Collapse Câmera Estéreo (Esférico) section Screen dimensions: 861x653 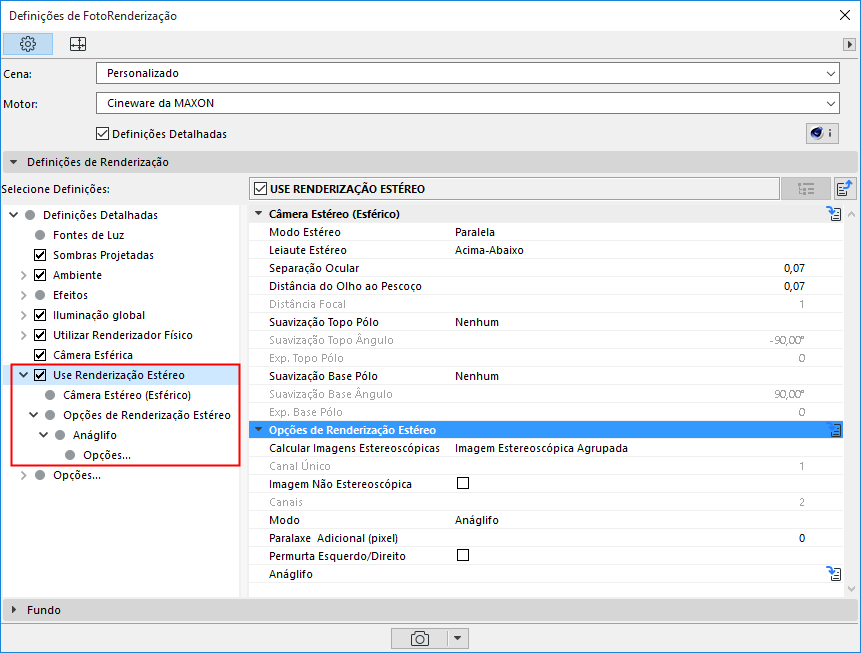[259, 214]
